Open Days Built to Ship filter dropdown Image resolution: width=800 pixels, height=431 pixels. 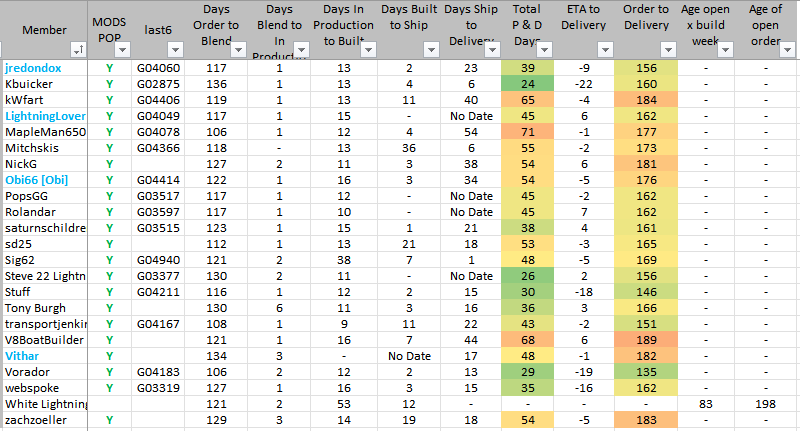(431, 49)
